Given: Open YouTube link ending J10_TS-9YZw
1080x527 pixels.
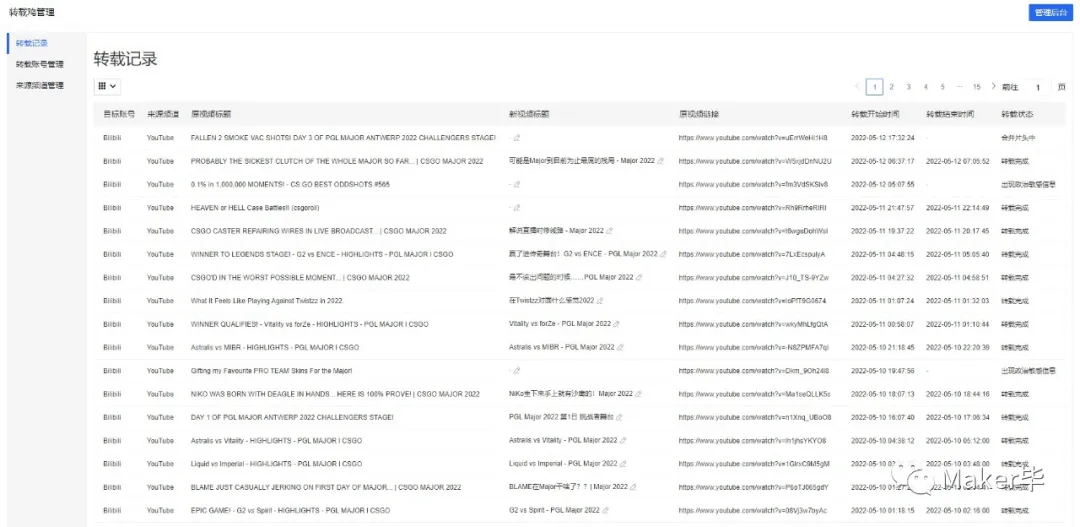Looking at the screenshot, I should [754, 278].
